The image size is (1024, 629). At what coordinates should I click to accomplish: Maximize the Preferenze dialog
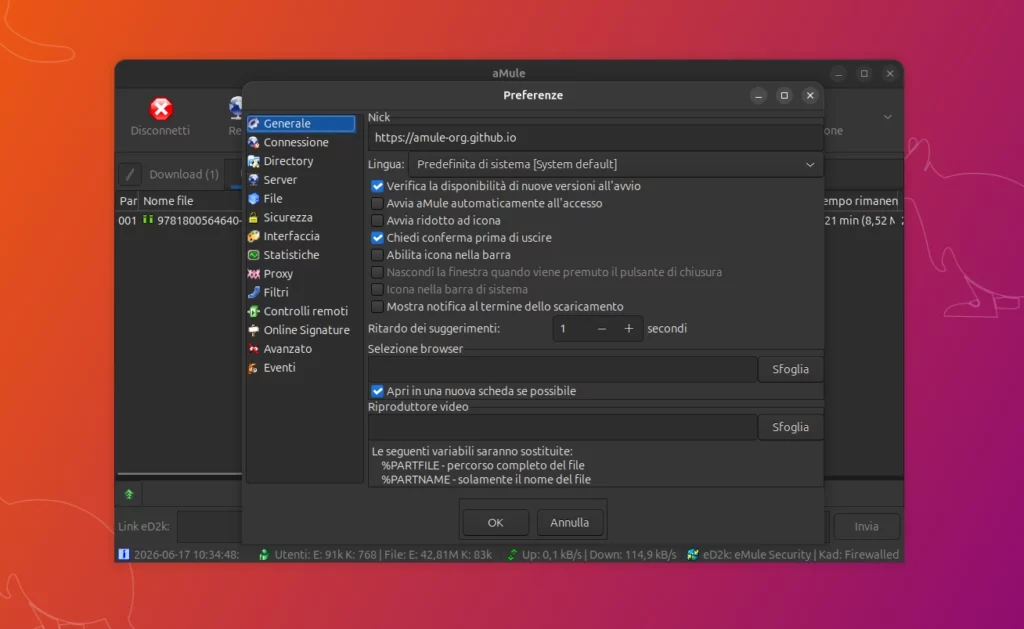pyautogui.click(x=784, y=95)
